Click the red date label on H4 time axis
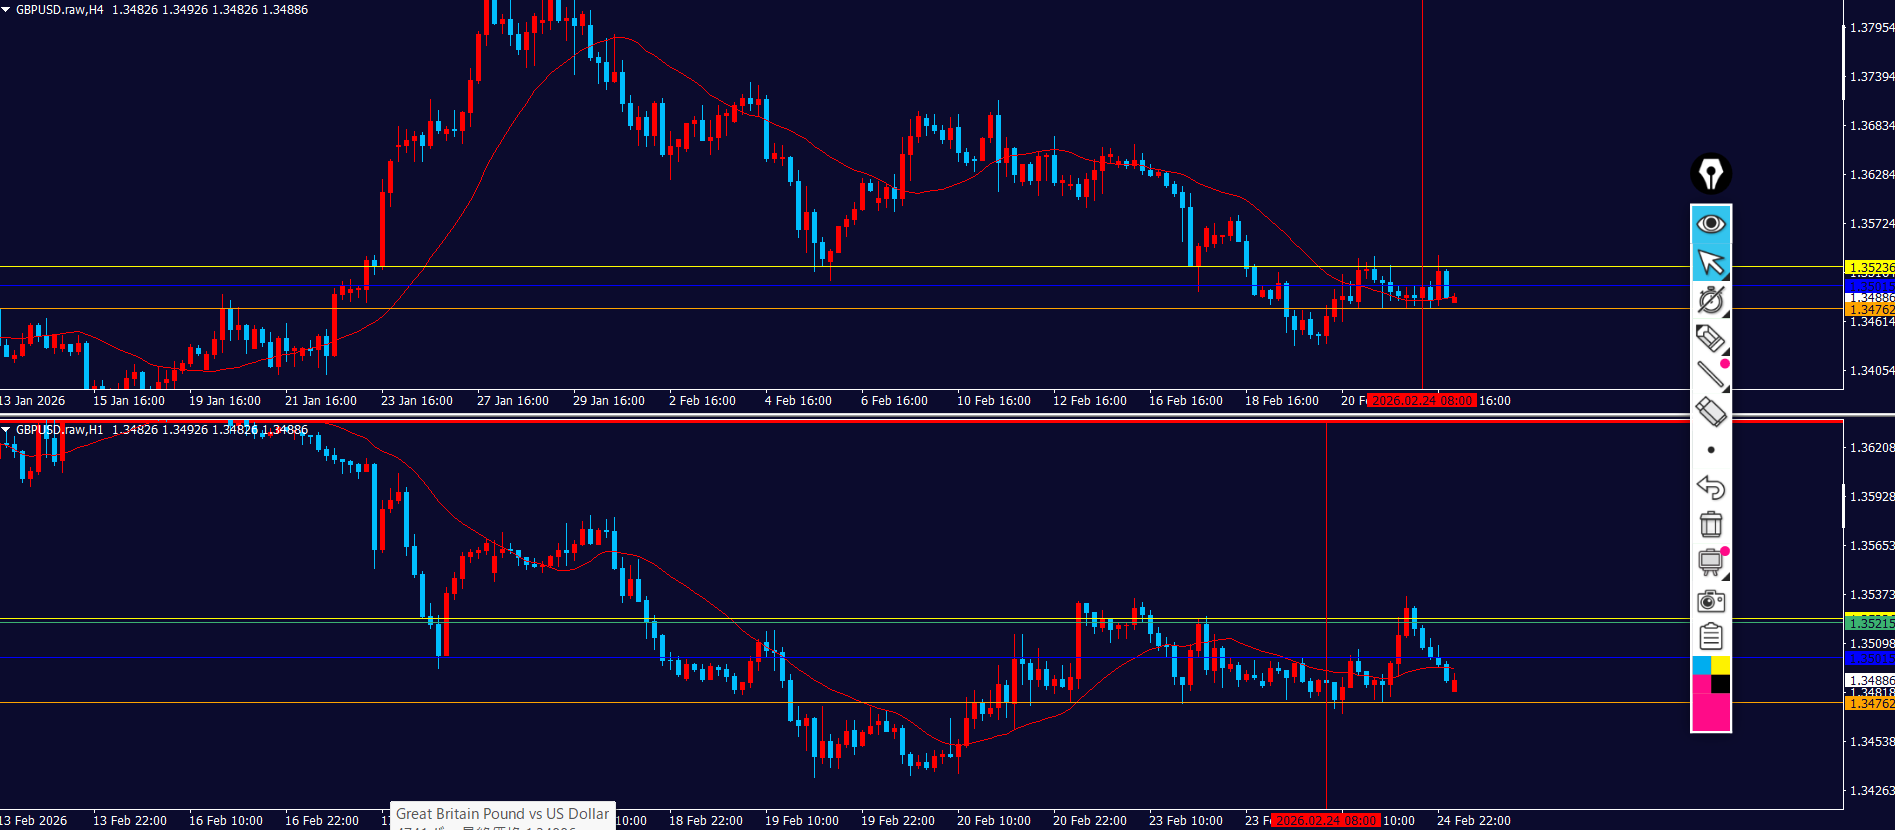The width and height of the screenshot is (1895, 830). (x=1421, y=401)
